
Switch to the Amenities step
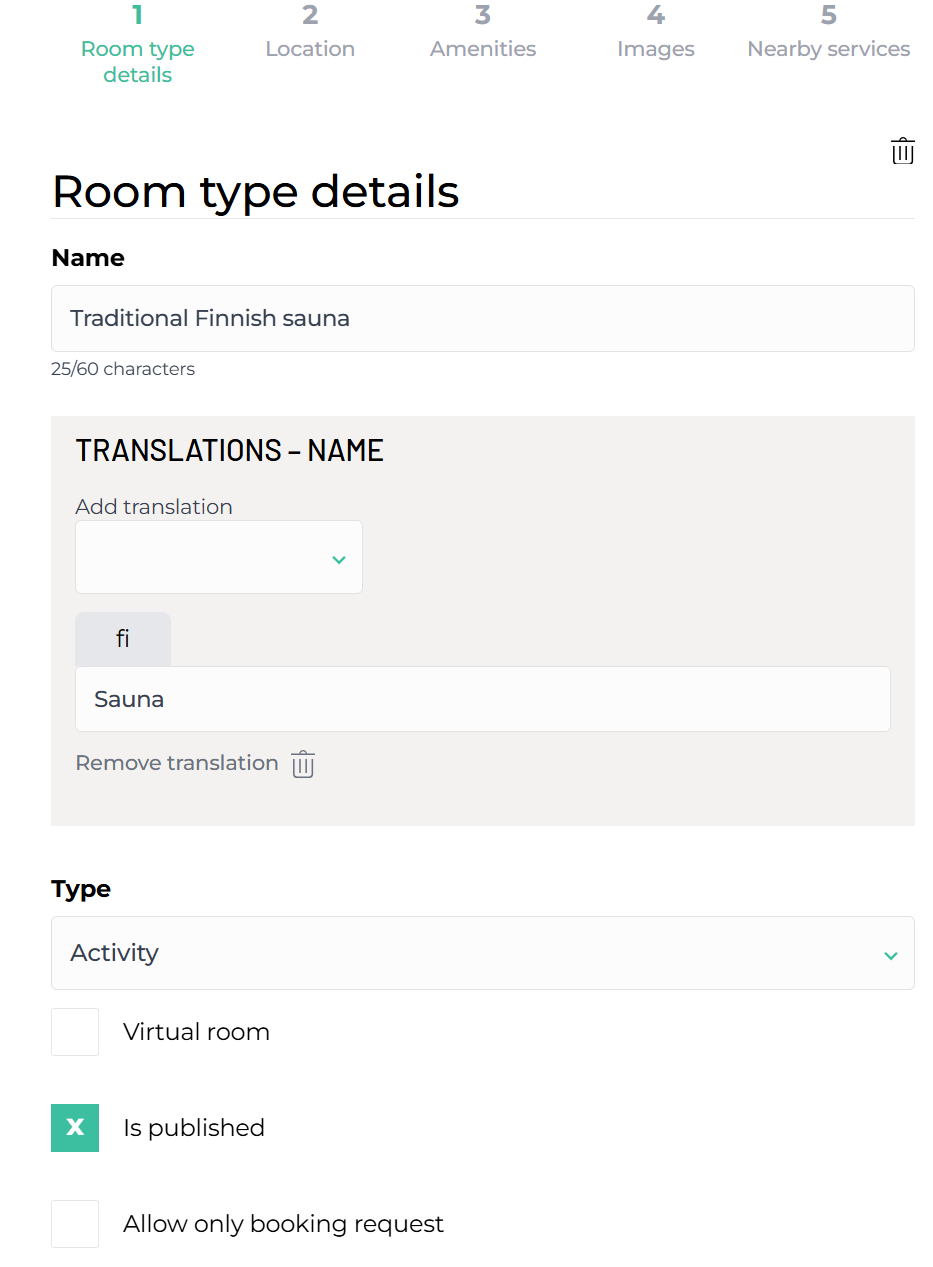[x=483, y=49]
